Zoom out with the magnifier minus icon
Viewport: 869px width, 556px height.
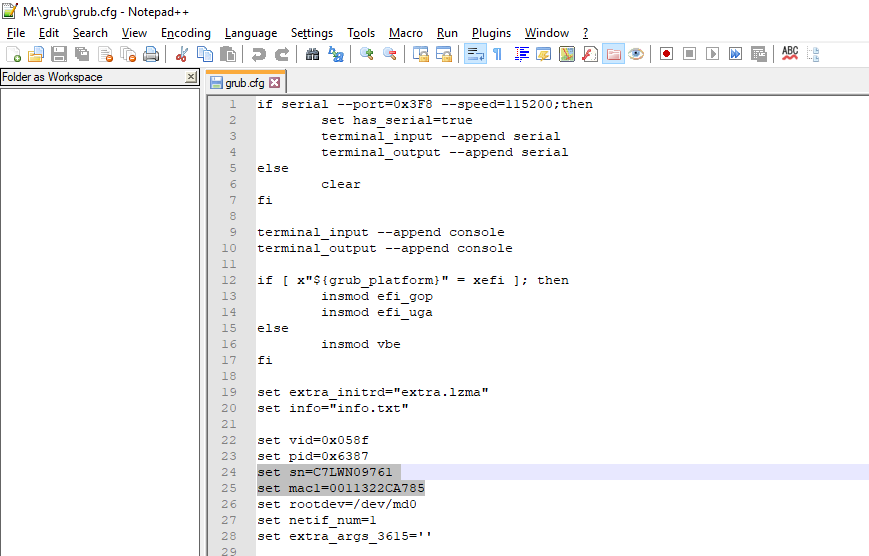point(389,54)
